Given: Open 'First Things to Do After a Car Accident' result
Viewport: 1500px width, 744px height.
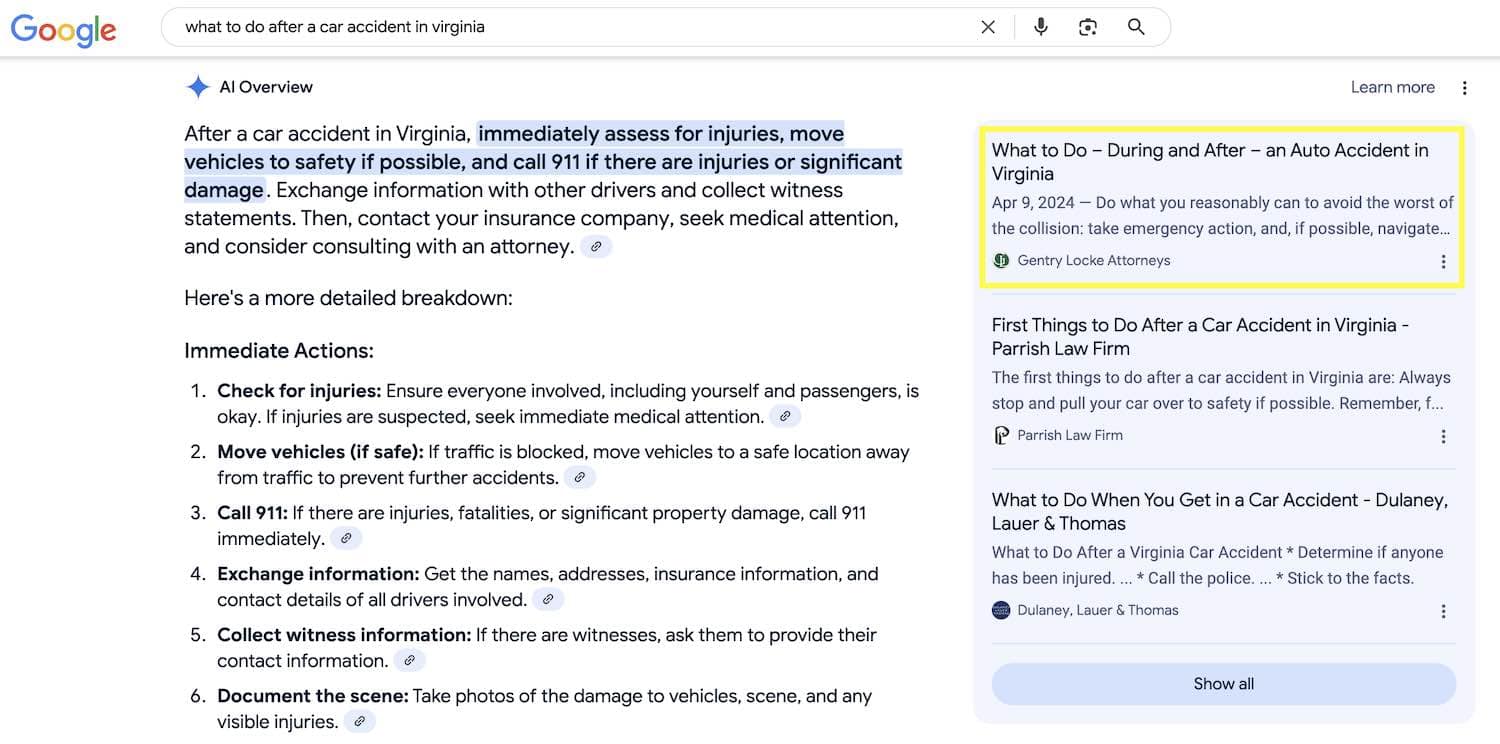Looking at the screenshot, I should pos(1200,337).
